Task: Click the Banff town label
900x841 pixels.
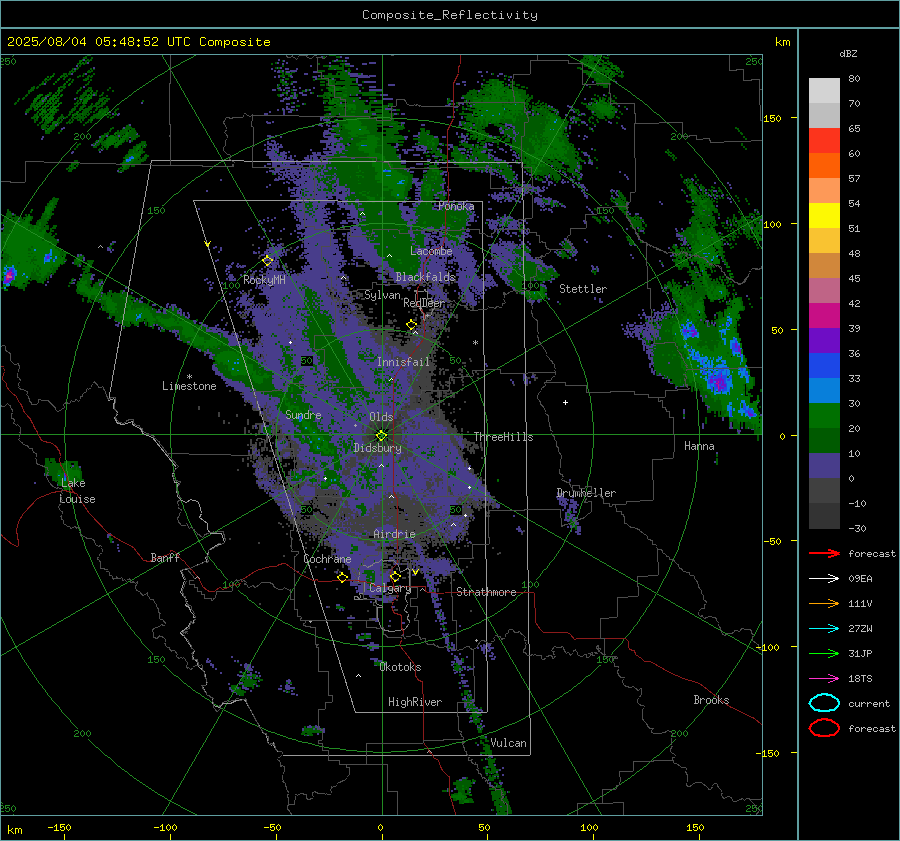Action: (x=165, y=558)
